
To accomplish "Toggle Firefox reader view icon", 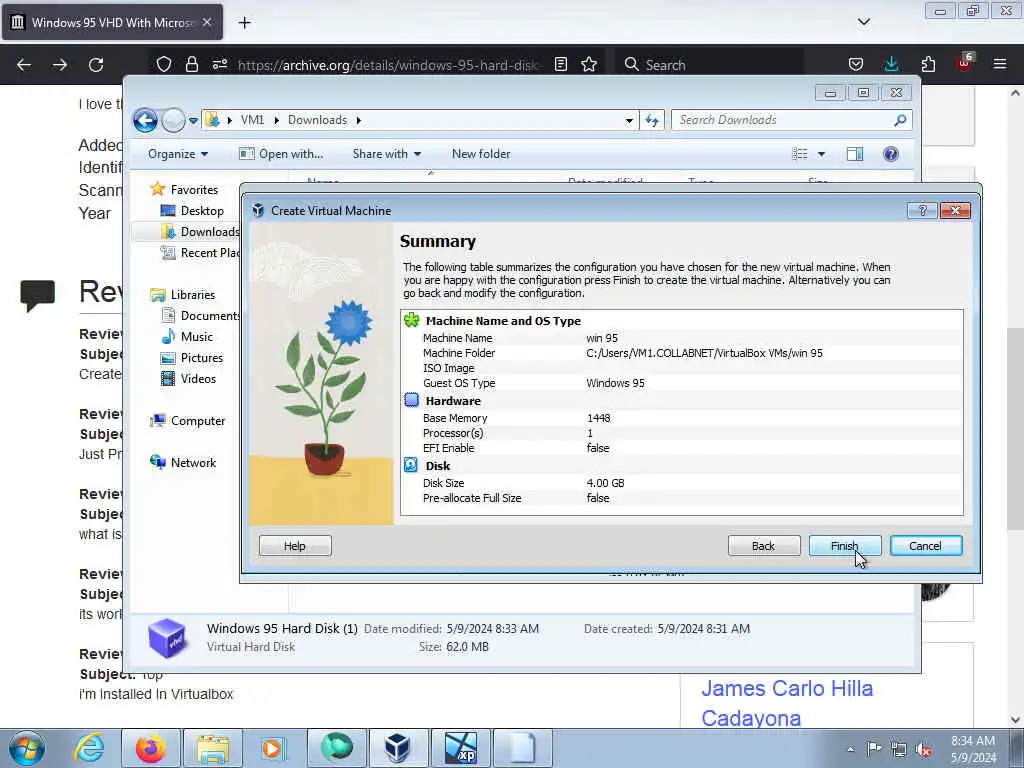I will pyautogui.click(x=560, y=64).
